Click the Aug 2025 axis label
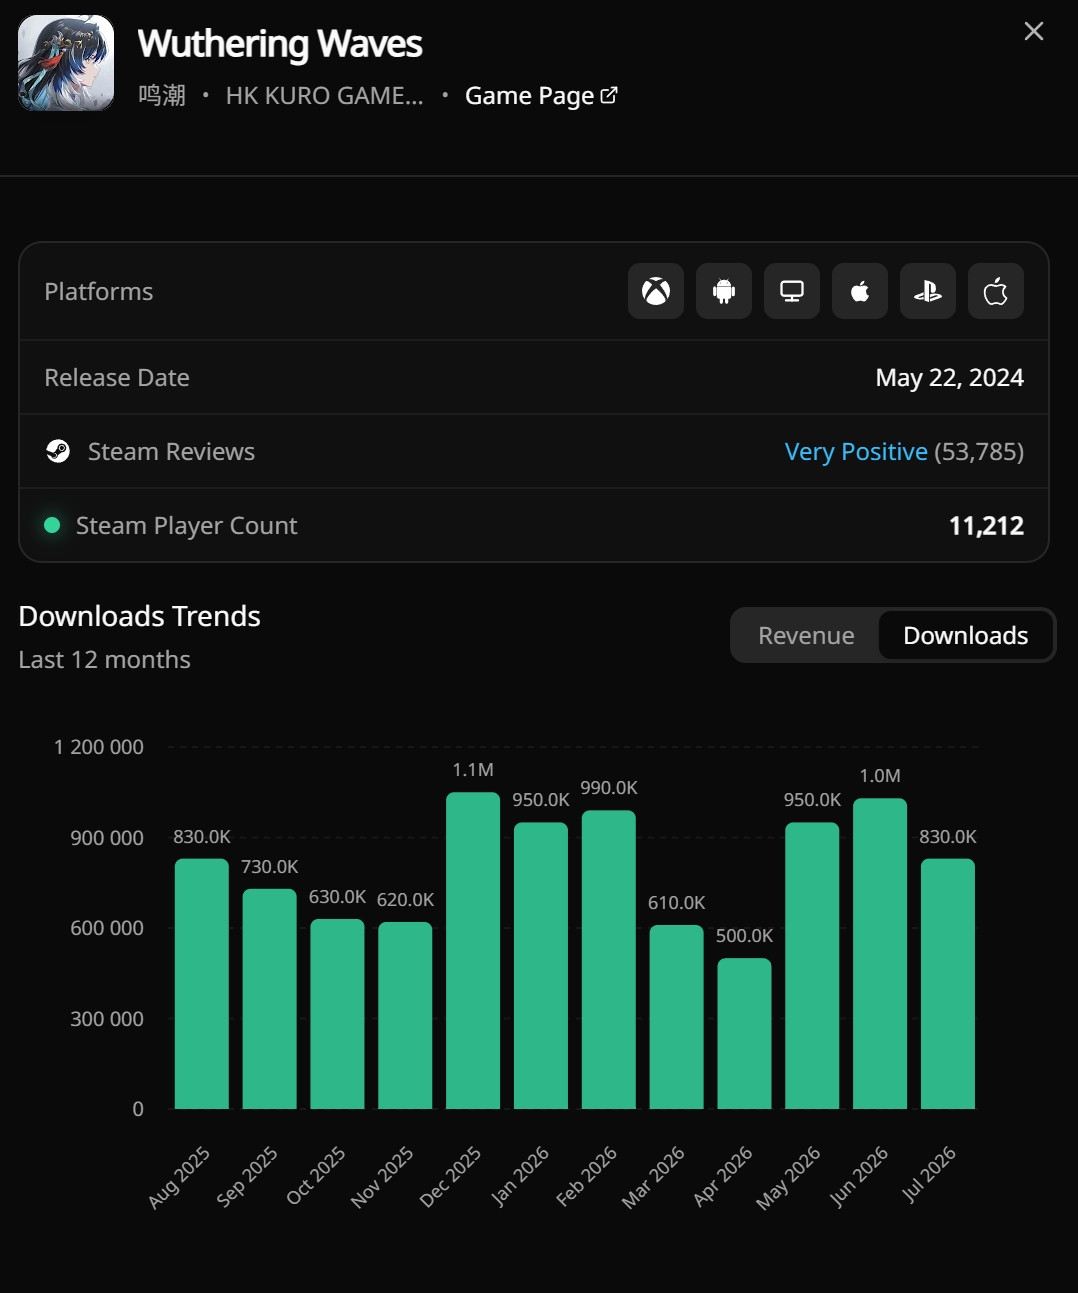The height and width of the screenshot is (1293, 1078). [x=179, y=1177]
